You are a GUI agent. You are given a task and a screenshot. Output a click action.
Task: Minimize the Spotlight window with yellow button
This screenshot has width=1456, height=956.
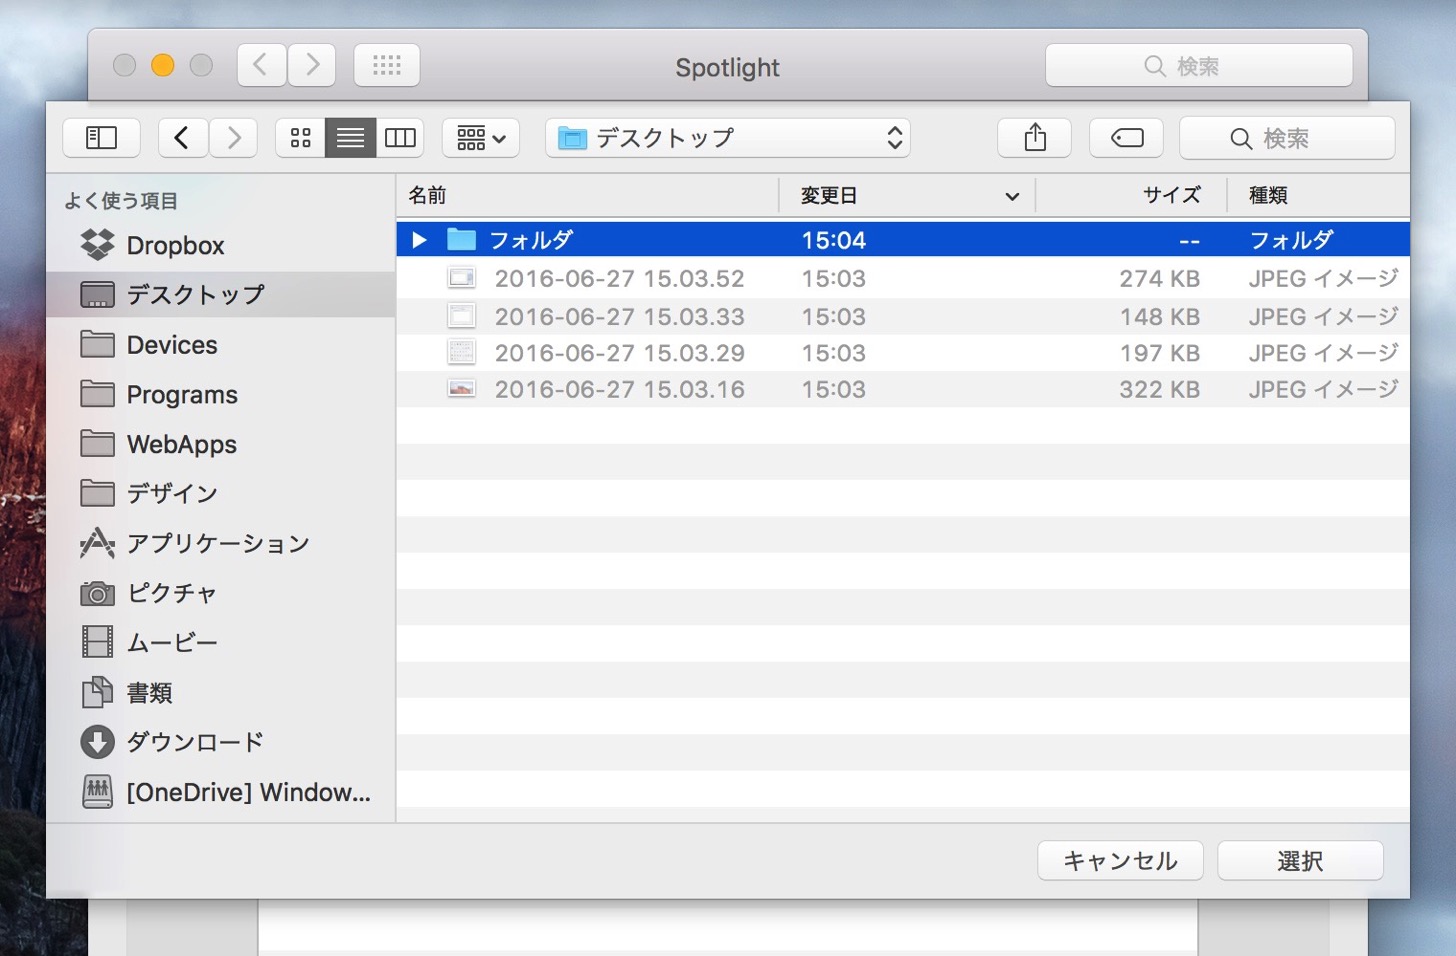pyautogui.click(x=162, y=65)
